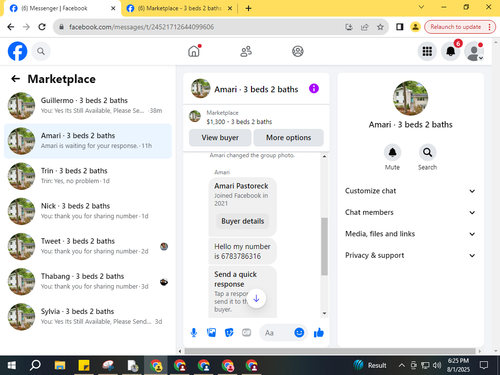Record a voice clip with the microphone icon
The height and width of the screenshot is (375, 500).
click(x=194, y=333)
